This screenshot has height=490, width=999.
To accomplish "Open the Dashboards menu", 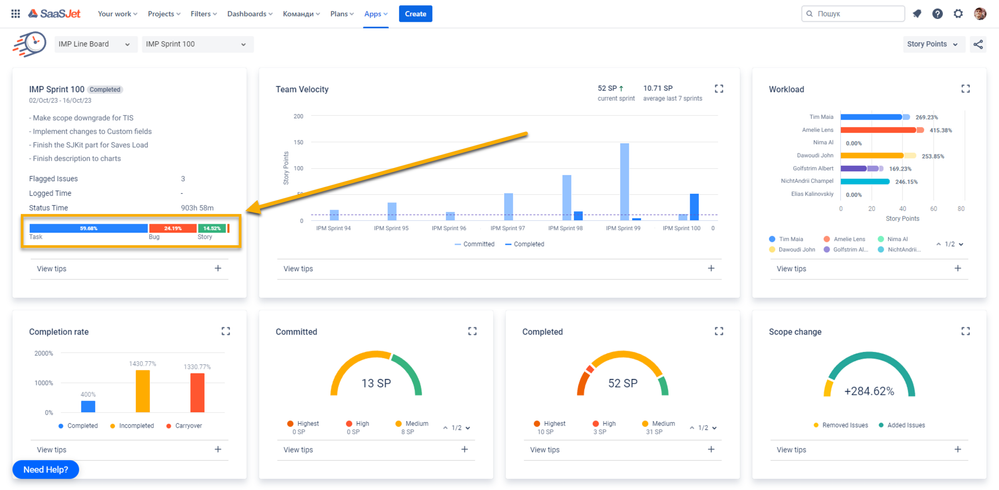I will 250,13.
